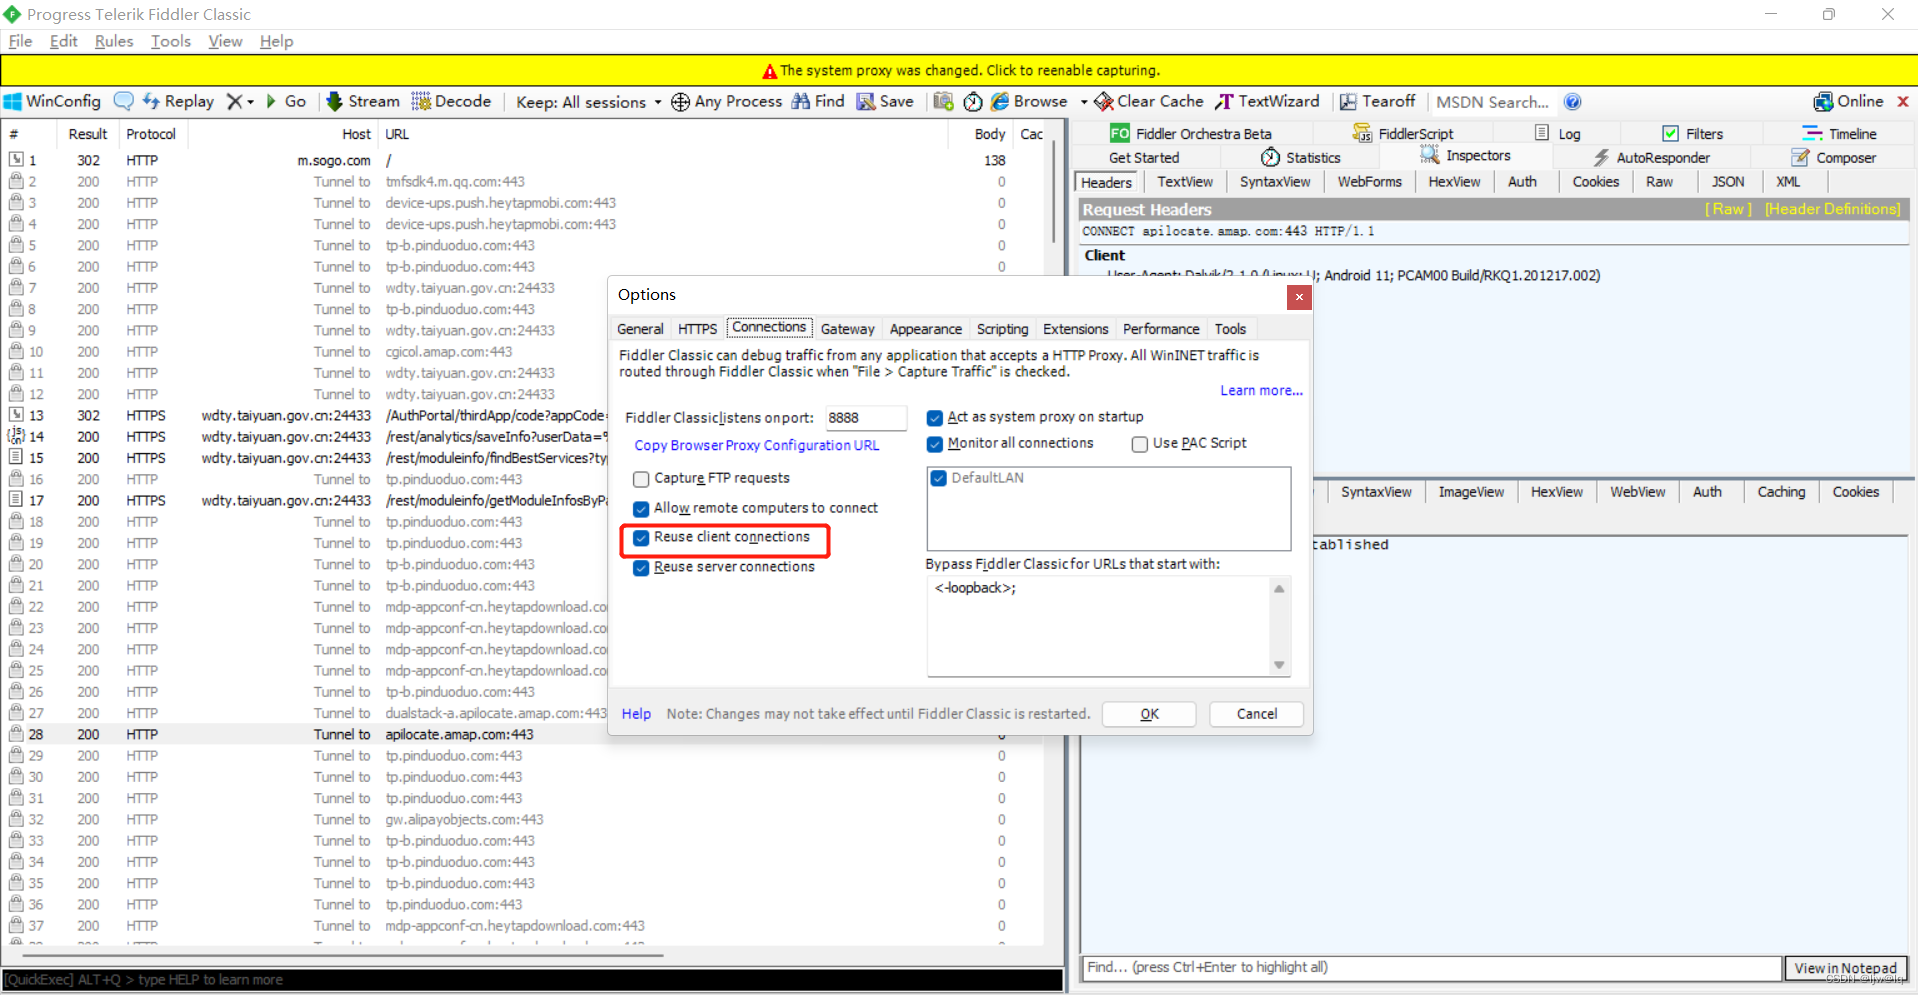Click the comment speech-bubble toolbar icon

click(x=124, y=101)
